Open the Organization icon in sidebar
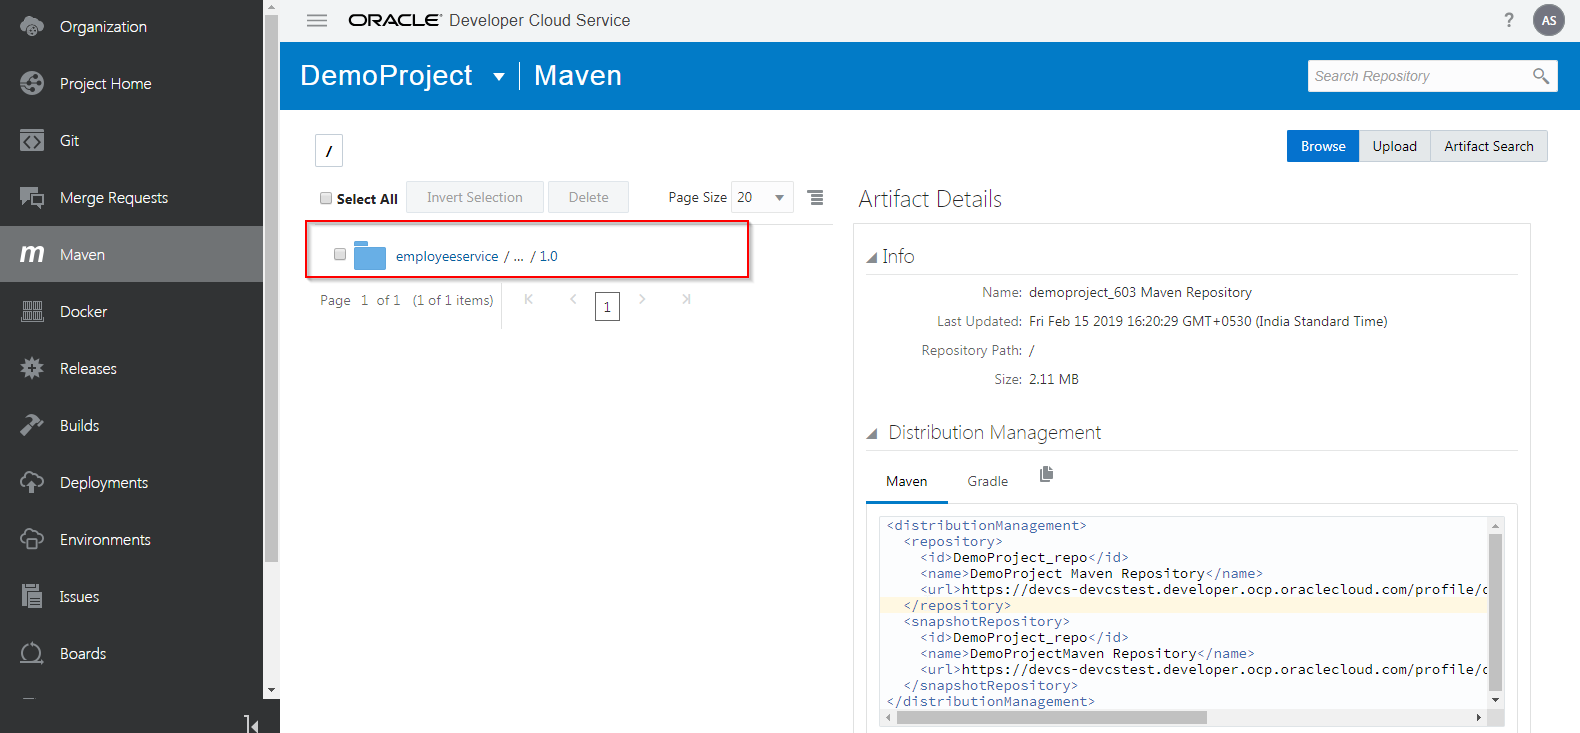This screenshot has width=1580, height=733. 32,27
